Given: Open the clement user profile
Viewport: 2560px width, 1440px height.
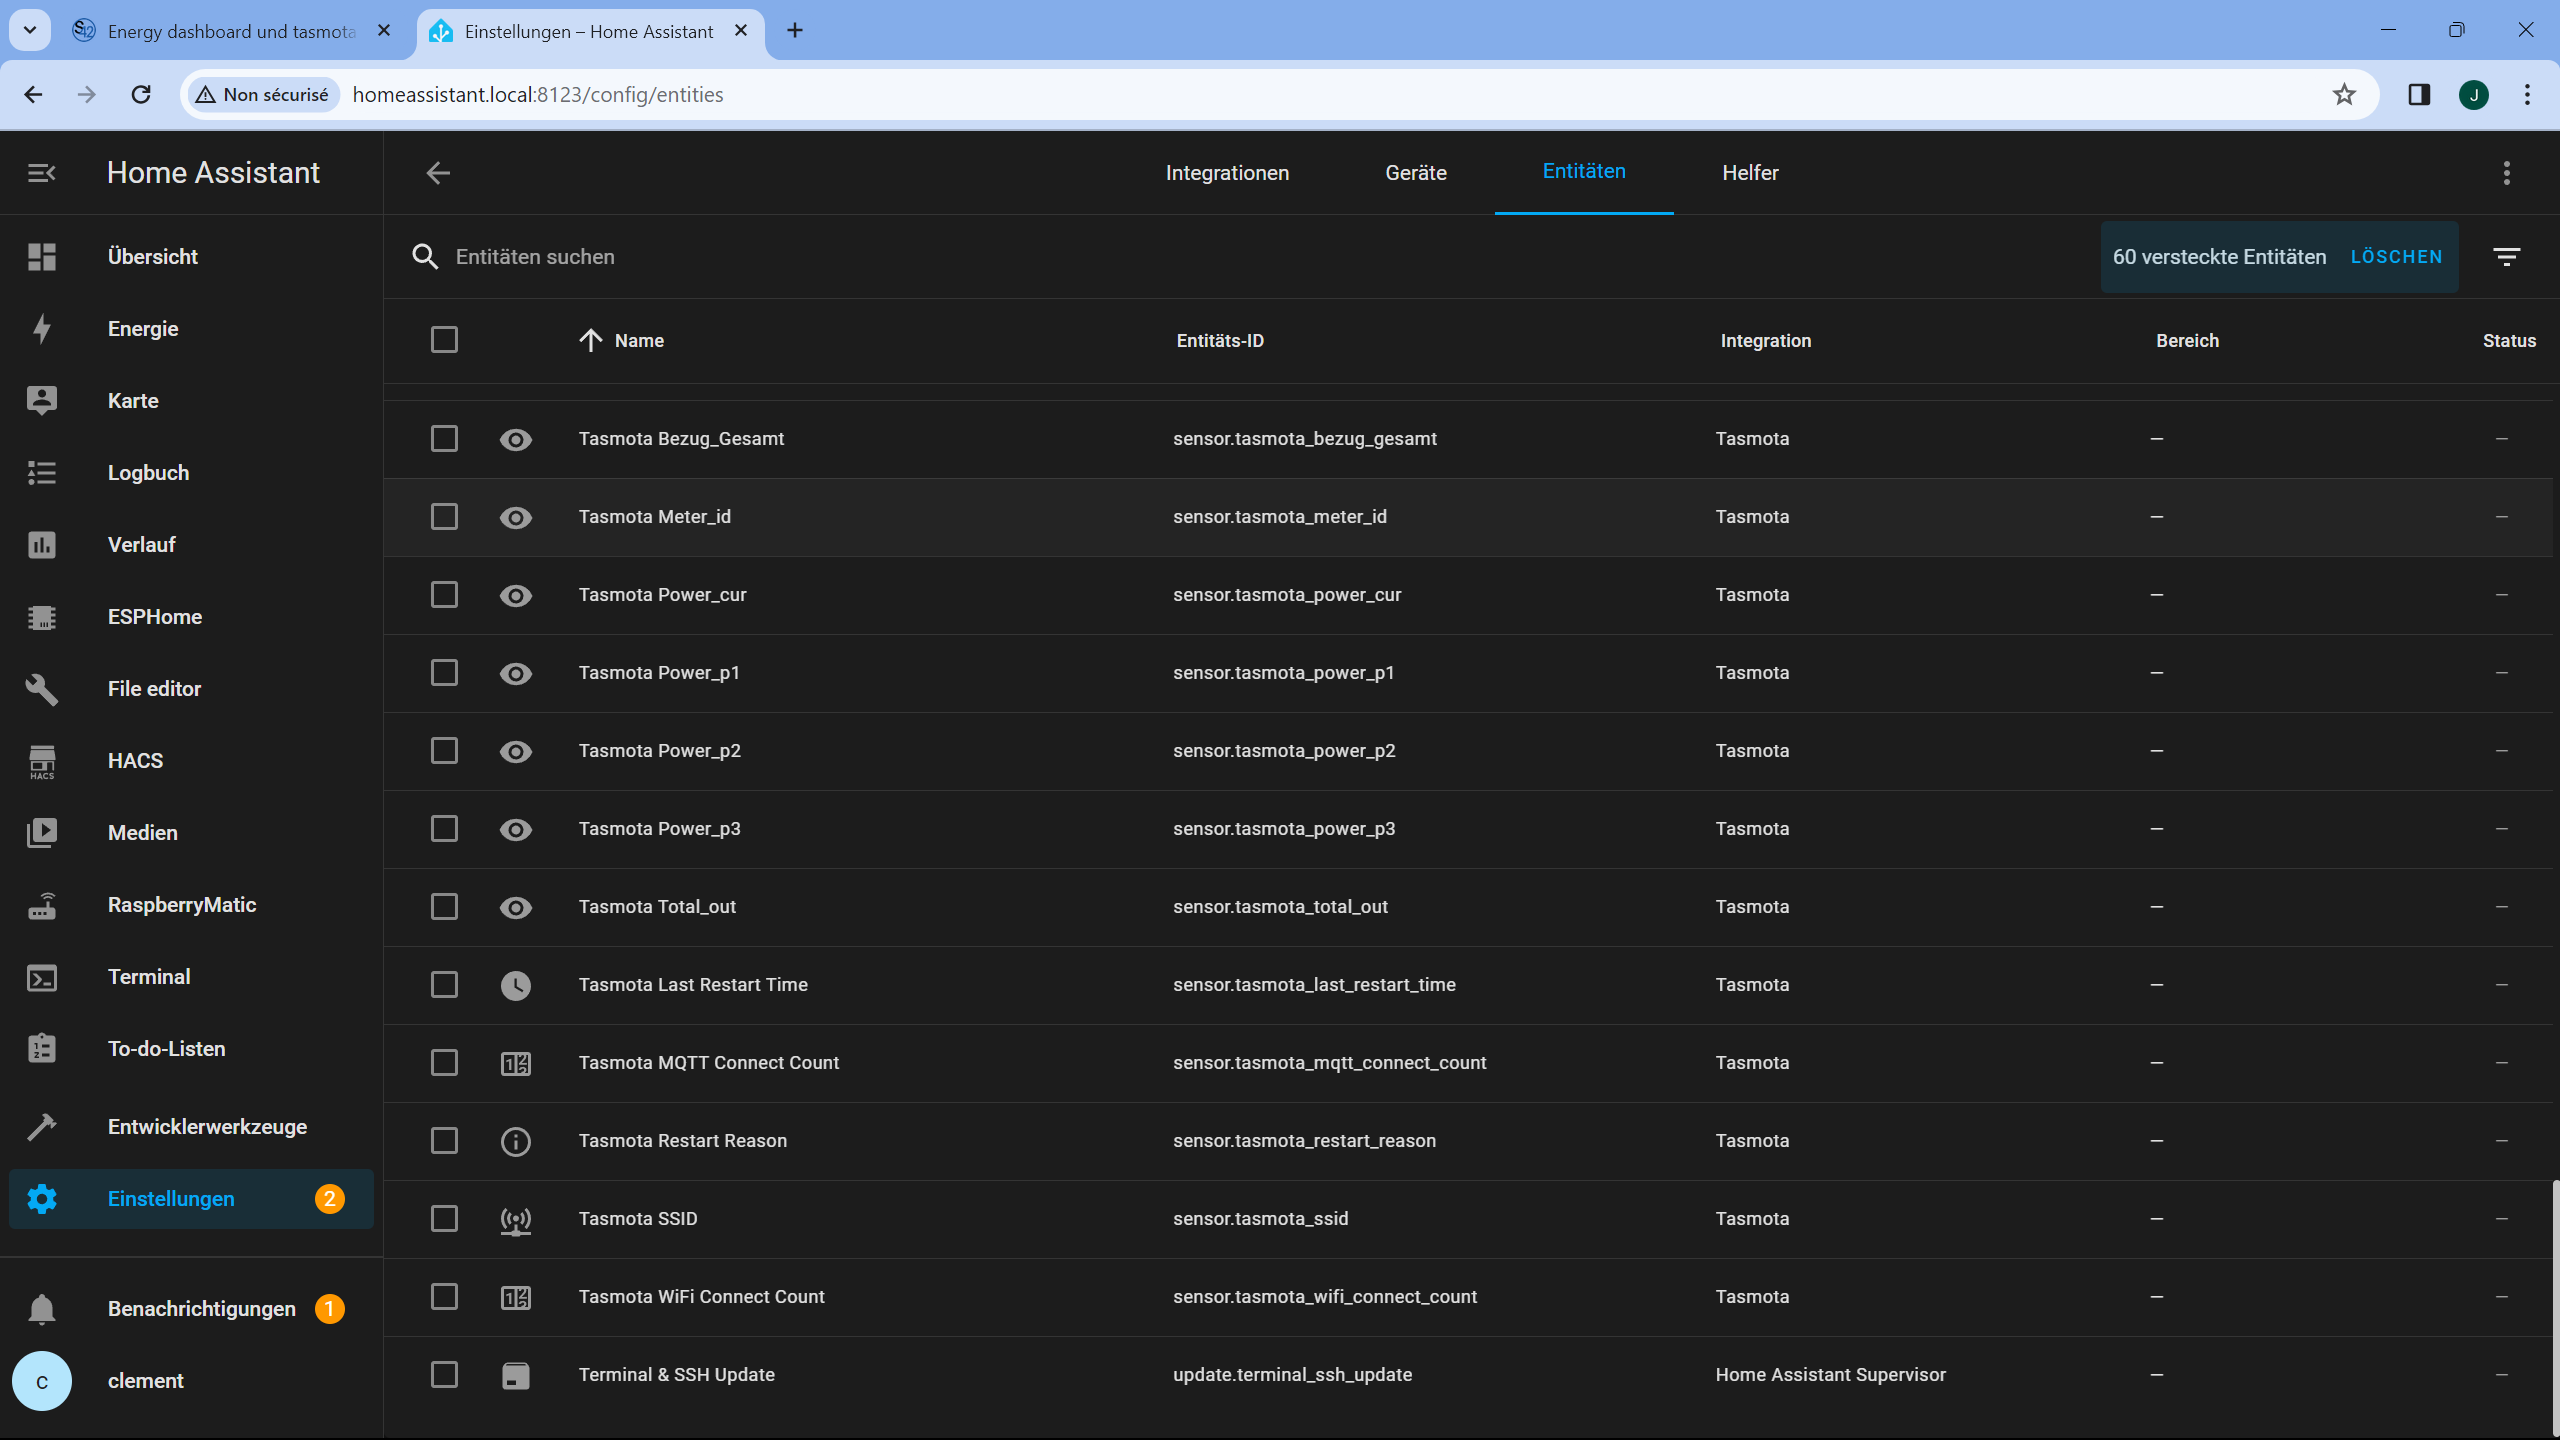Looking at the screenshot, I should click(x=191, y=1381).
